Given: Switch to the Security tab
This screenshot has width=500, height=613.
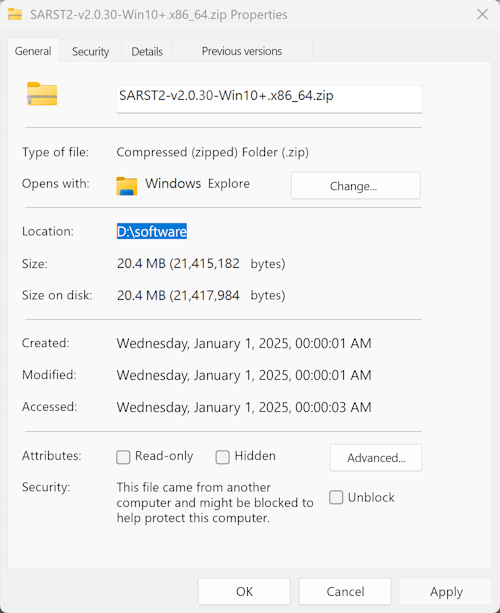Looking at the screenshot, I should [x=90, y=51].
